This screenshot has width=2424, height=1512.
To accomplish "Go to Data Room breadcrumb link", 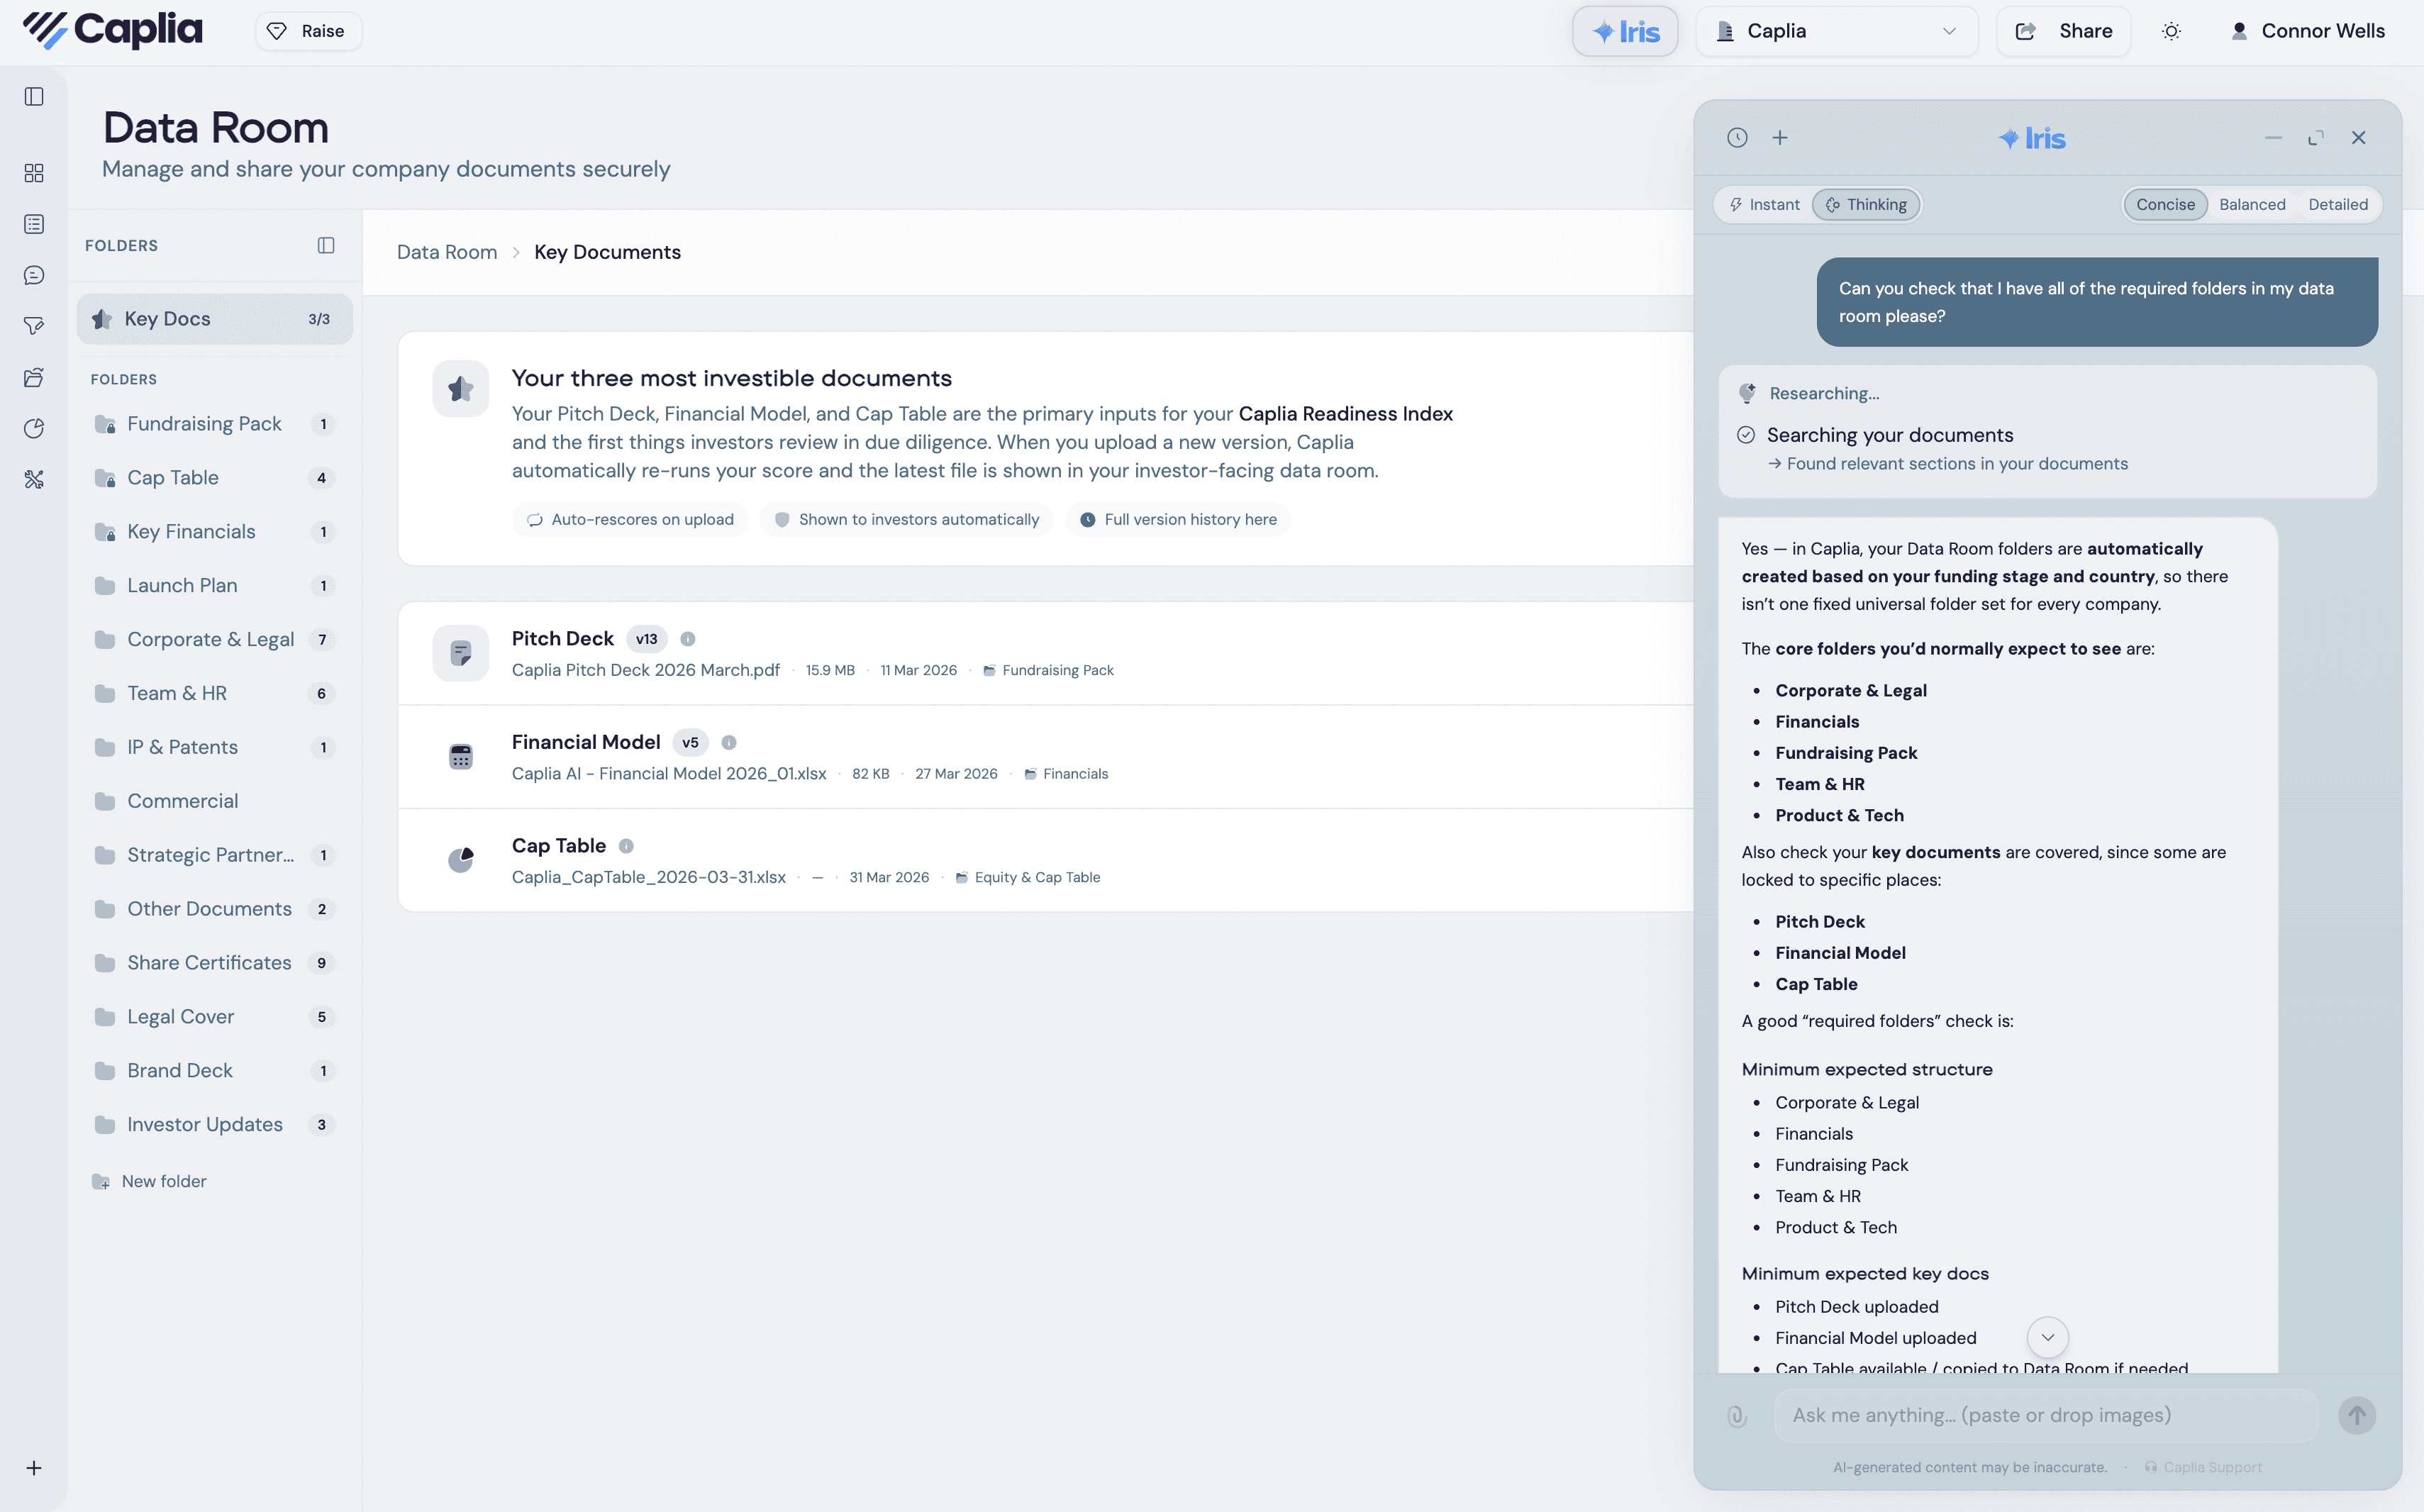I will point(447,252).
